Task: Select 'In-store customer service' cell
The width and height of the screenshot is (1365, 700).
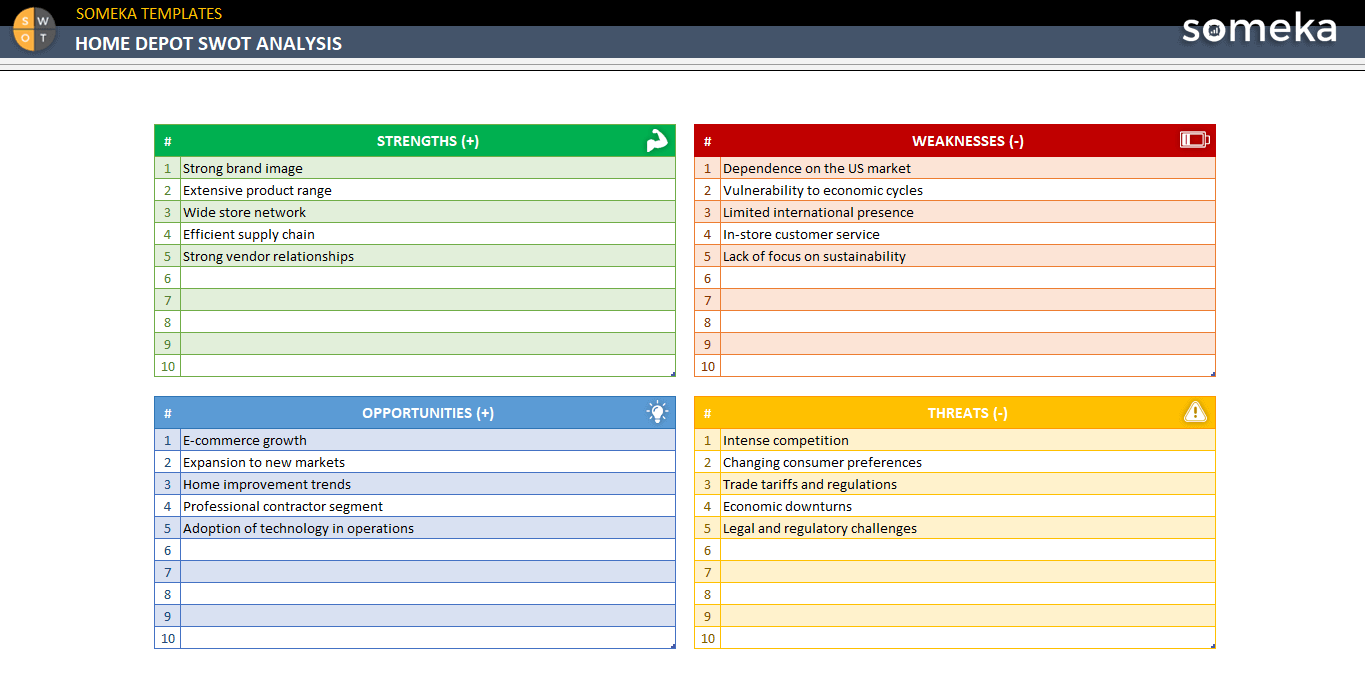Action: pyautogui.click(x=968, y=234)
